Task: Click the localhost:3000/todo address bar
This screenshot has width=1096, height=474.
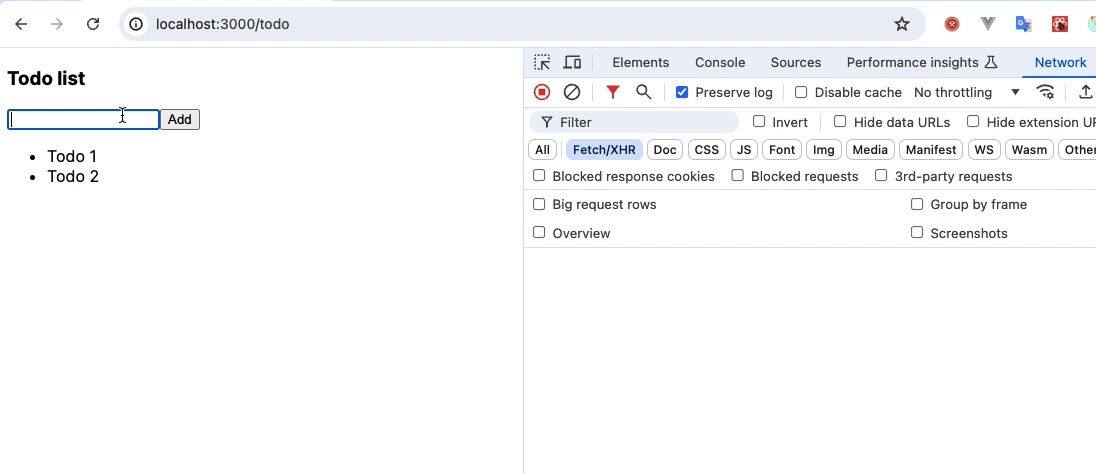Action: tap(521, 24)
